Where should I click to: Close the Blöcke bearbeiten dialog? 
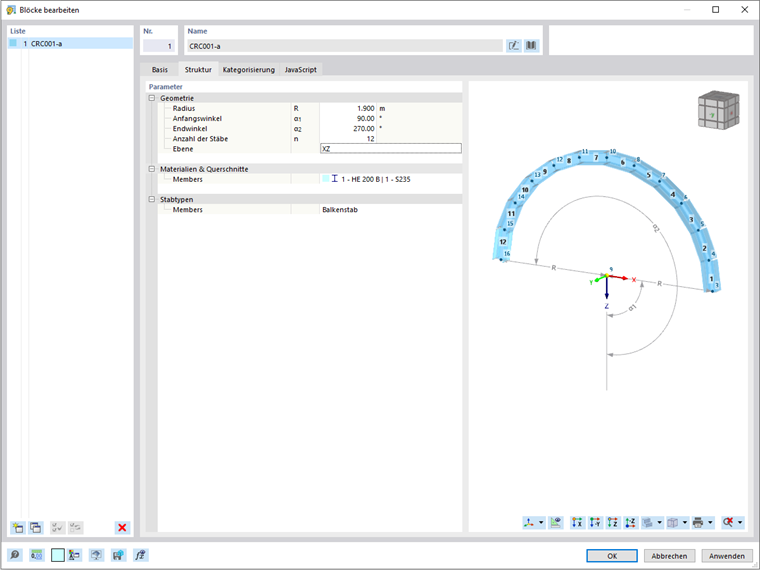(x=744, y=10)
